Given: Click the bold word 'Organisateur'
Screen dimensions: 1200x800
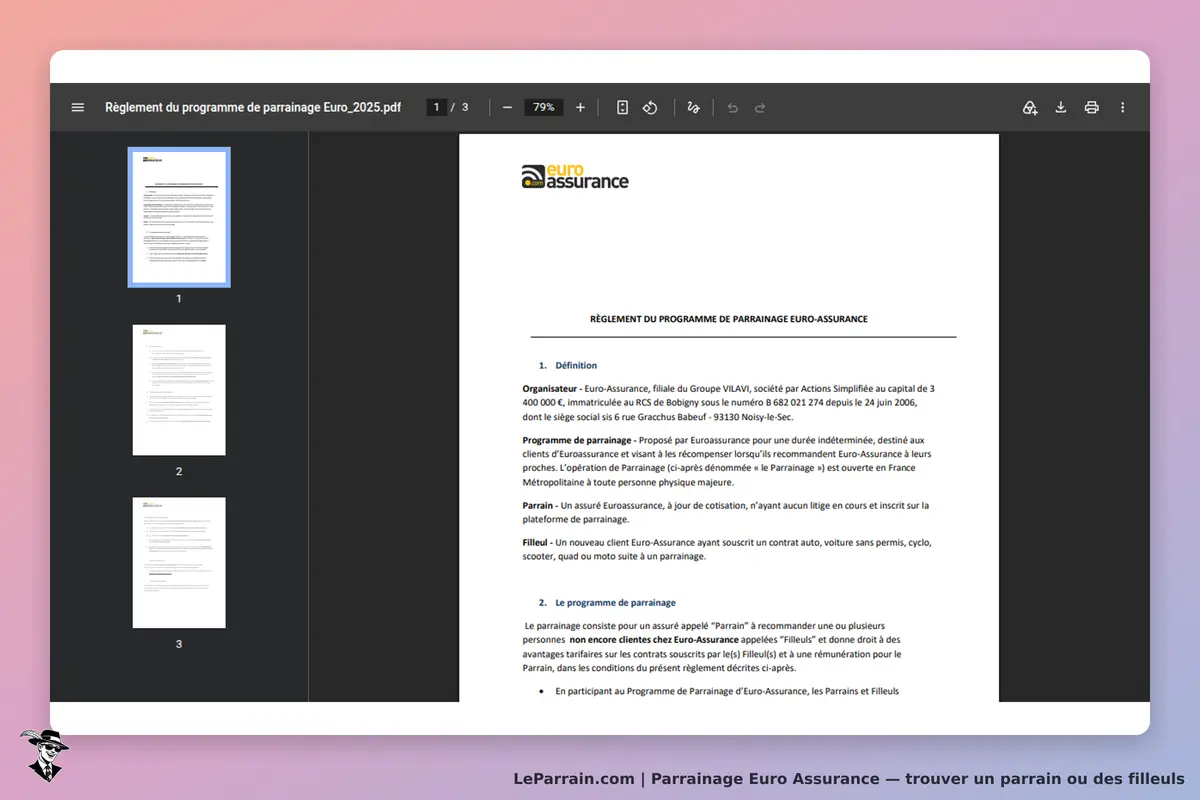Looking at the screenshot, I should pyautogui.click(x=549, y=387).
